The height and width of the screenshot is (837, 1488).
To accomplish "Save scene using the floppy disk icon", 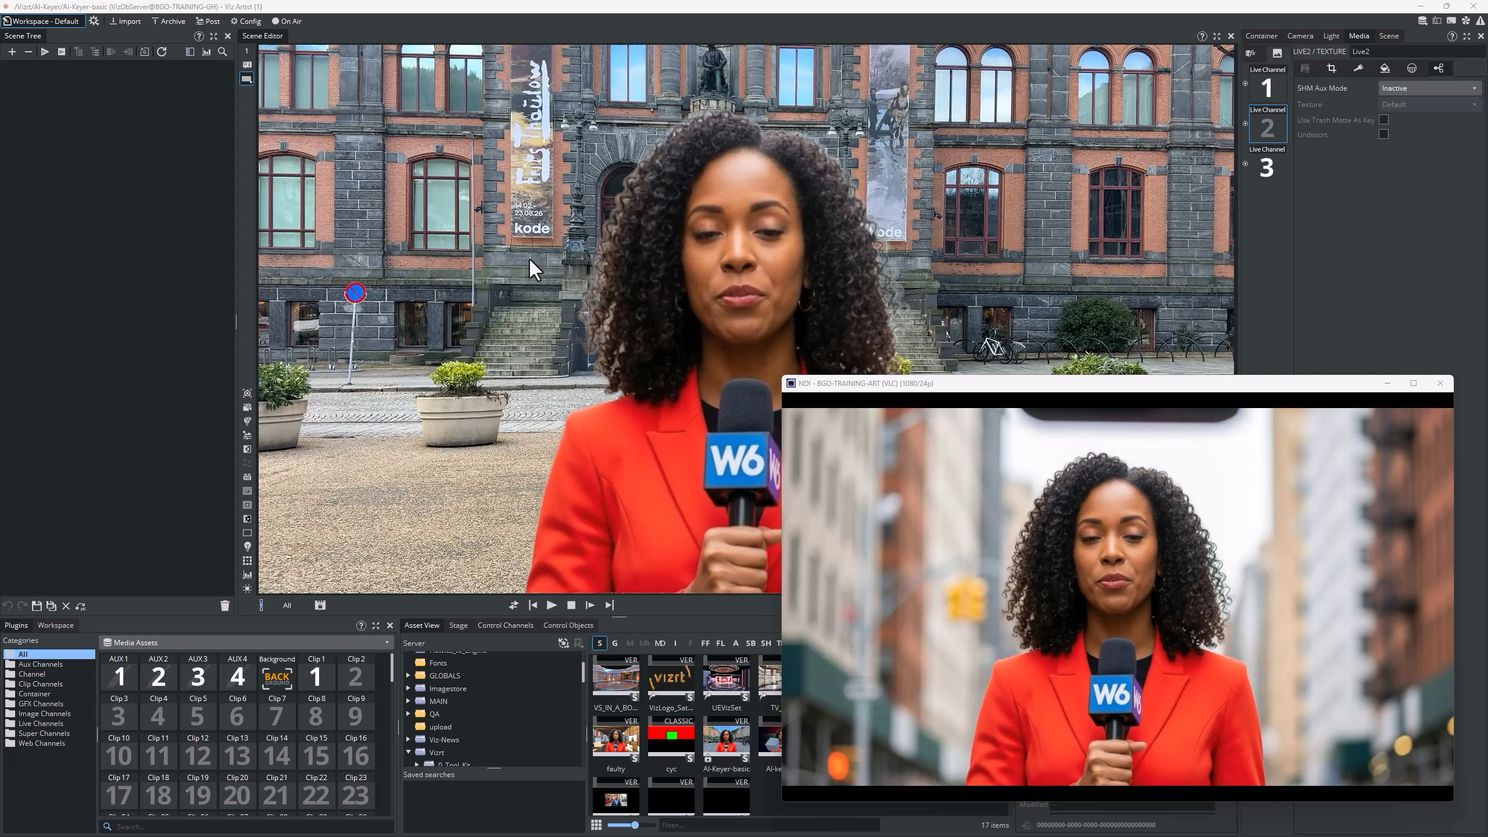I will point(37,606).
